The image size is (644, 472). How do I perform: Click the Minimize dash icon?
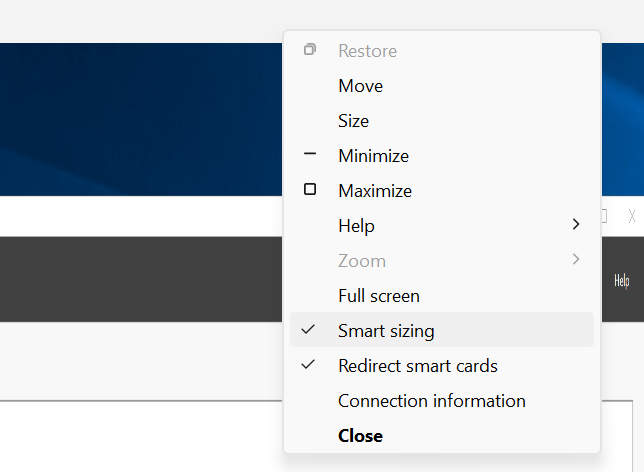pos(310,154)
